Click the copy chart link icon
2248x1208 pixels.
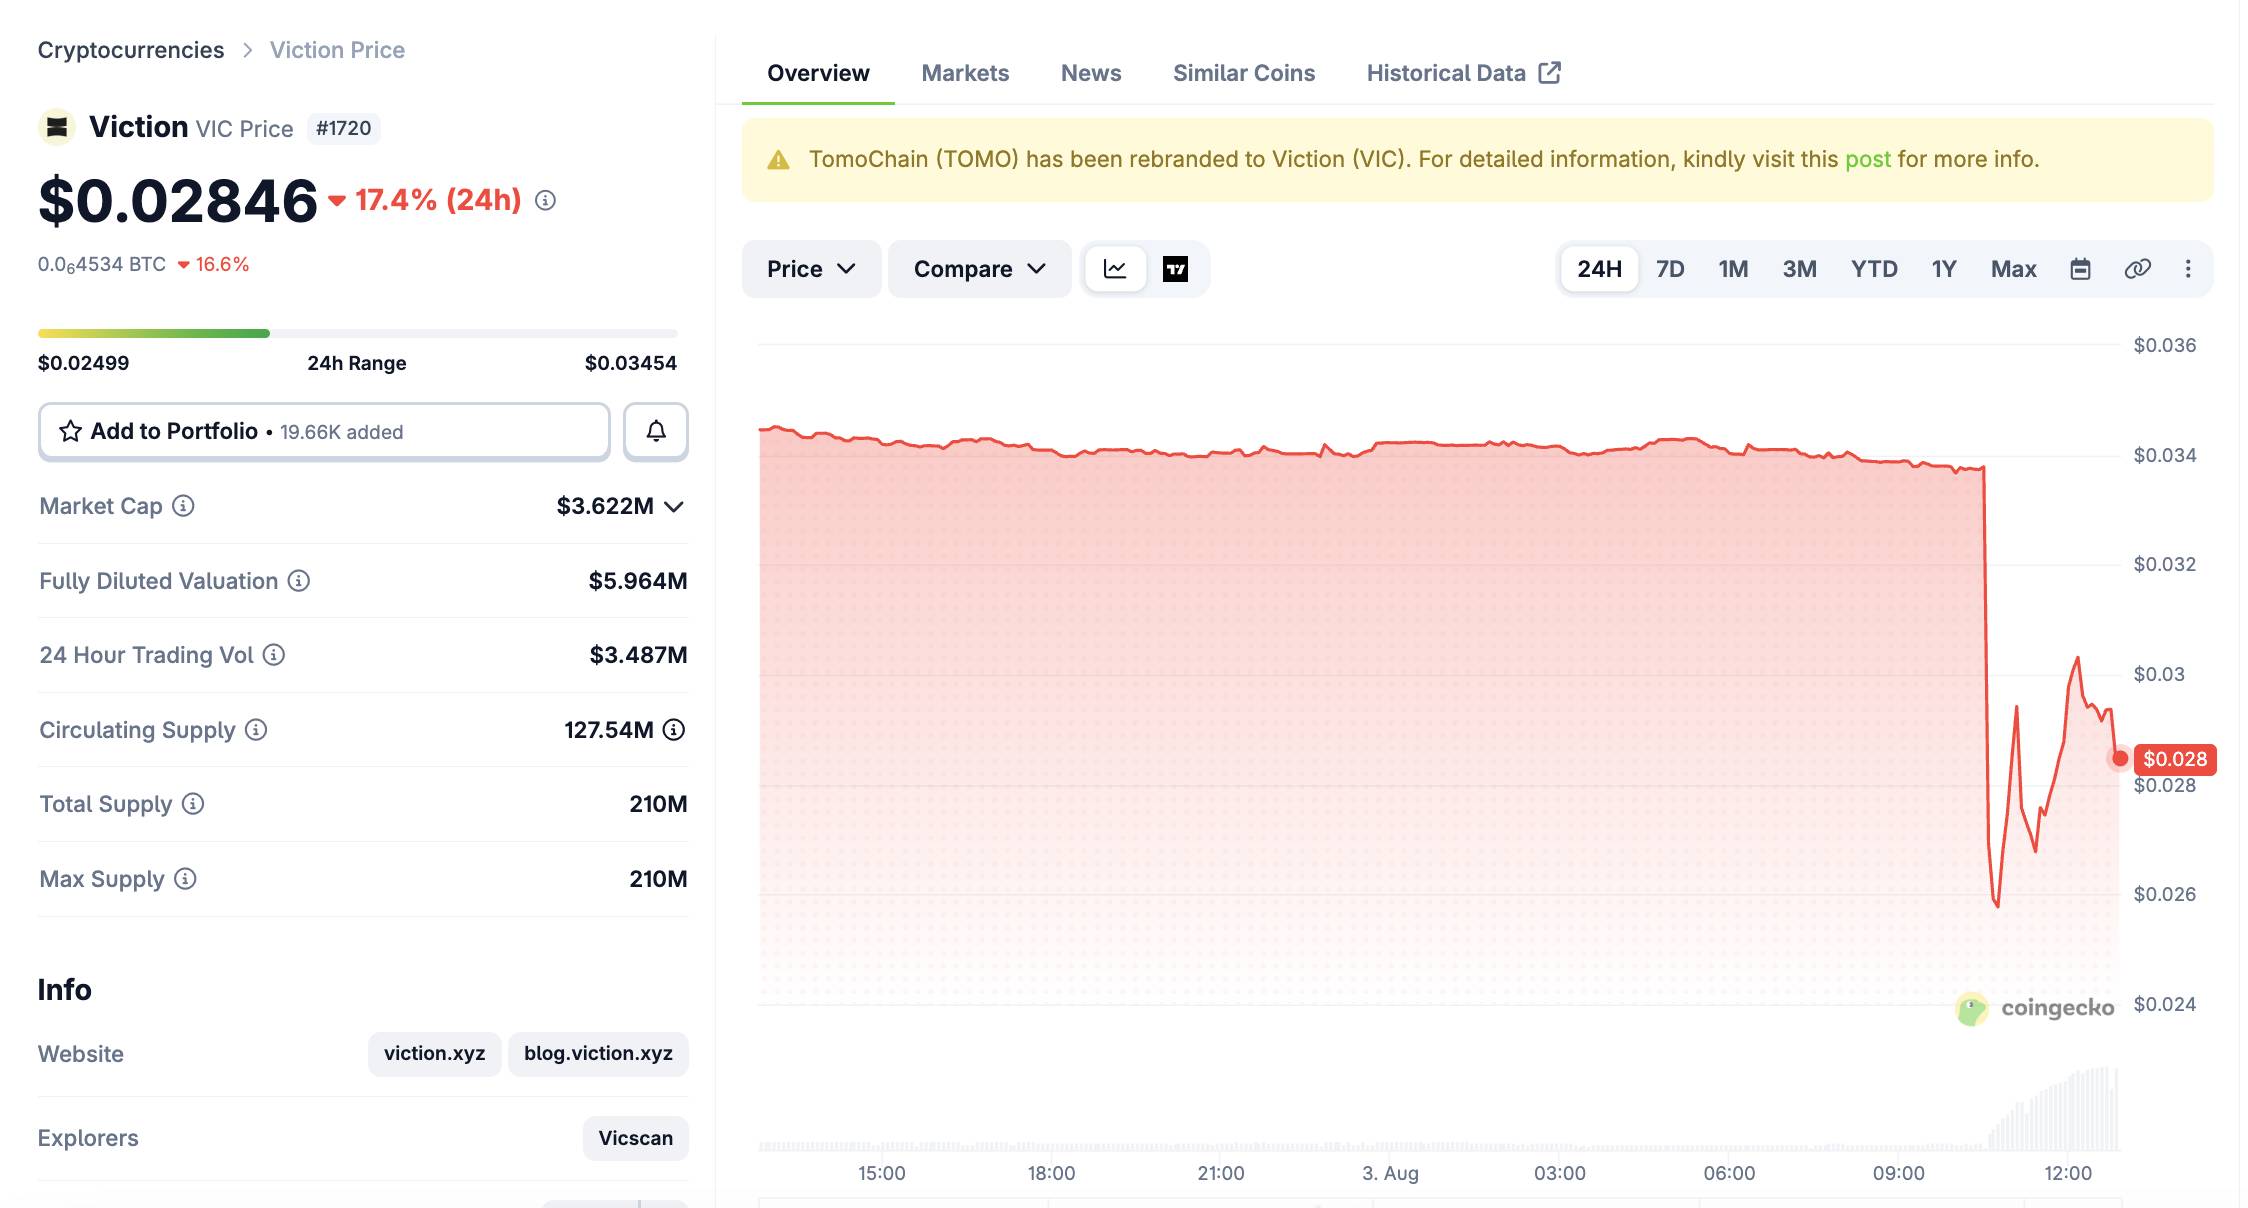coord(2137,268)
